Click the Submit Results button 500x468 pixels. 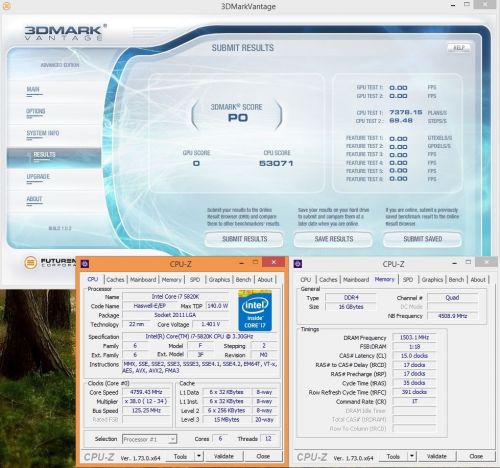click(x=244, y=239)
